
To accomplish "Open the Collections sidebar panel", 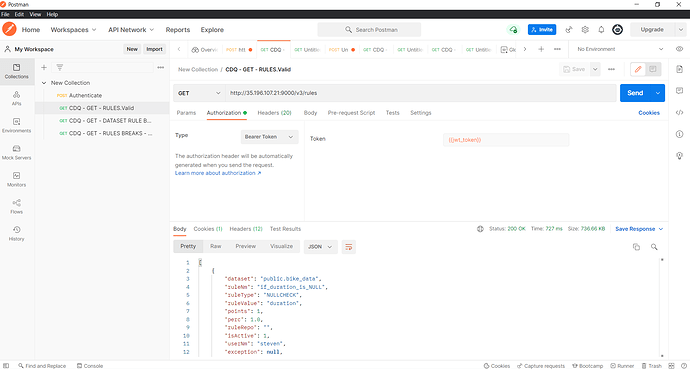I will point(17,71).
